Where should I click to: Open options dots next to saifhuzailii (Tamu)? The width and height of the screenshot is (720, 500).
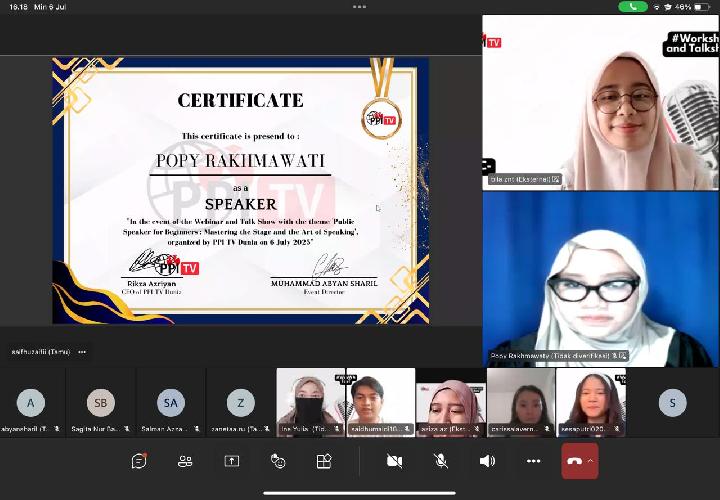point(82,352)
